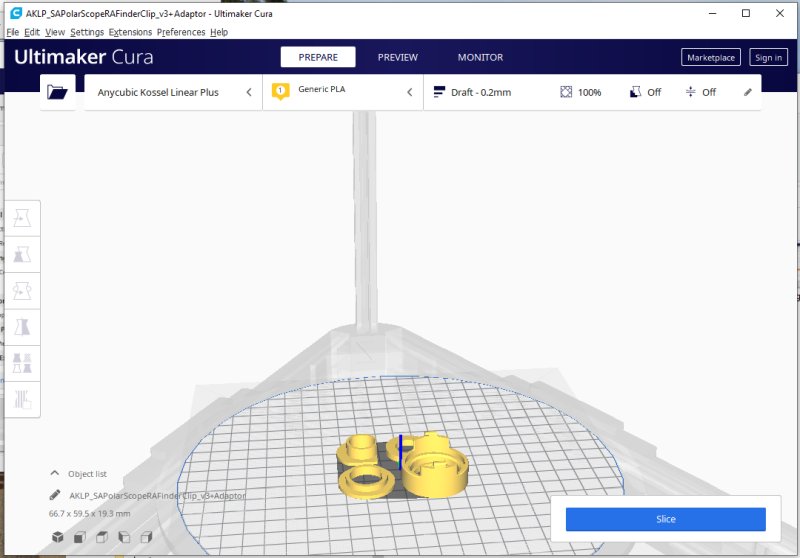This screenshot has height=558, width=800.
Task: Select AKLP_SAPolarScopeRAFinderClip model in object list
Action: pos(157,495)
